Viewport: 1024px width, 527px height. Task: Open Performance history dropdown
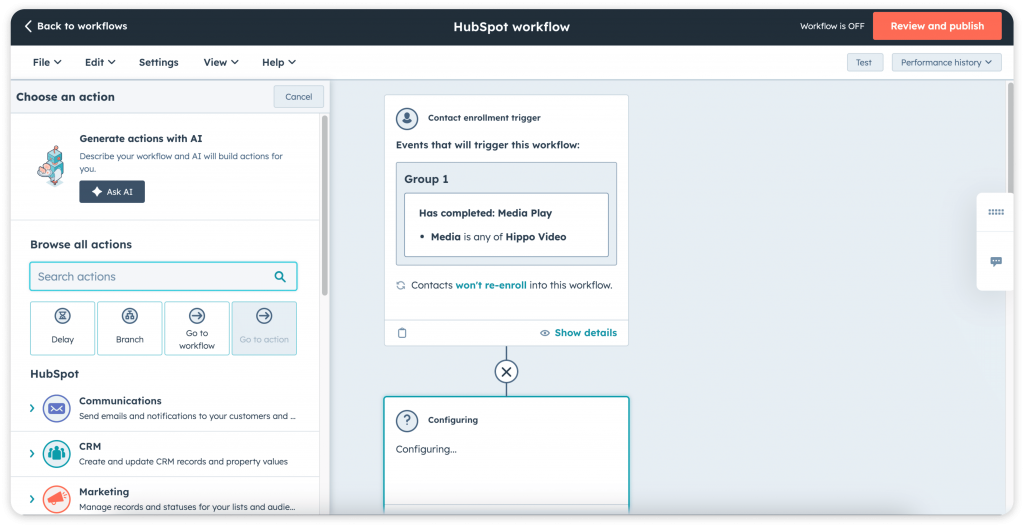(946, 63)
